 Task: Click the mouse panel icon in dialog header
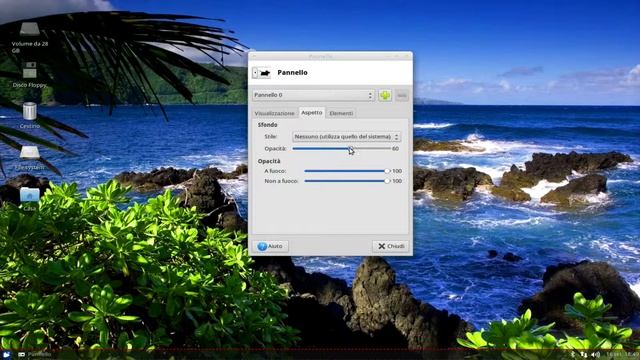pyautogui.click(x=261, y=73)
